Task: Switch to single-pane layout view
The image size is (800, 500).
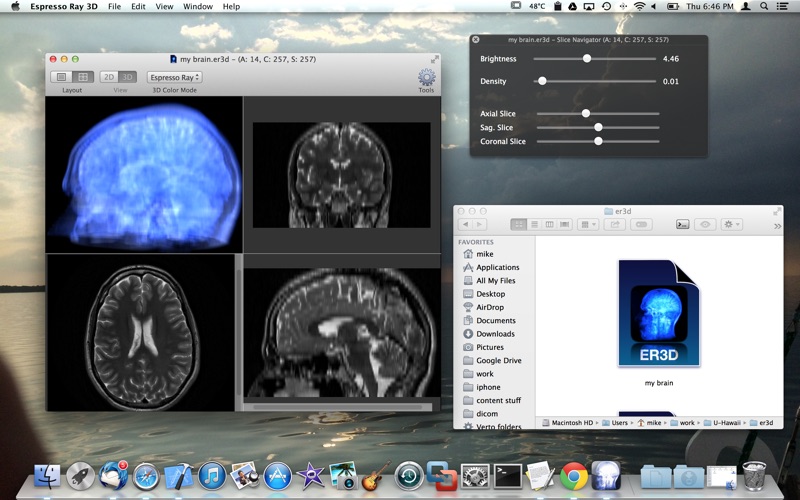Action: point(62,77)
